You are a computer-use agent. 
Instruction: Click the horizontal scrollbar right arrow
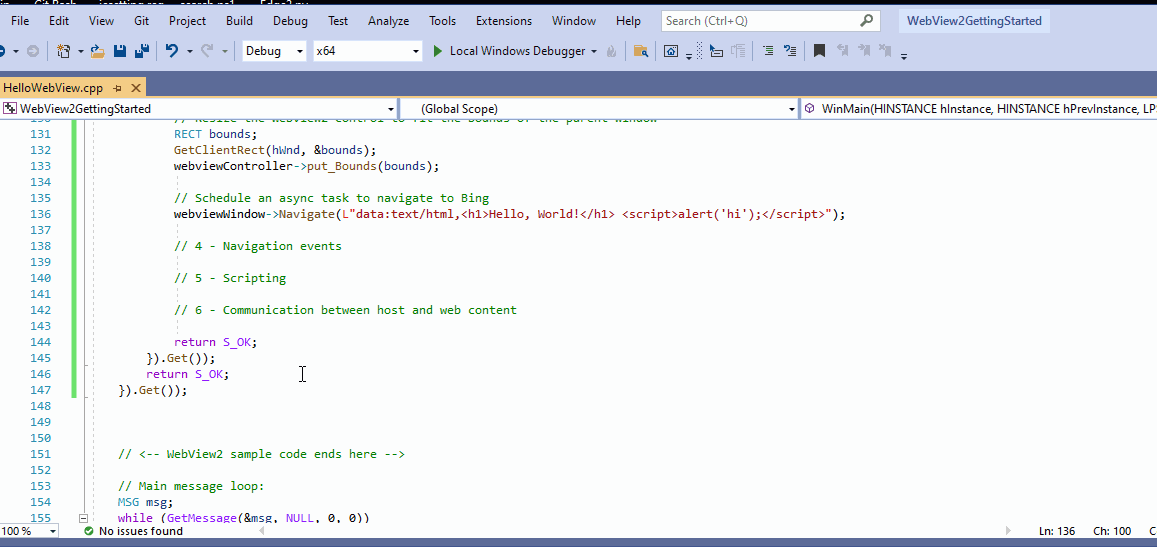[1008, 531]
